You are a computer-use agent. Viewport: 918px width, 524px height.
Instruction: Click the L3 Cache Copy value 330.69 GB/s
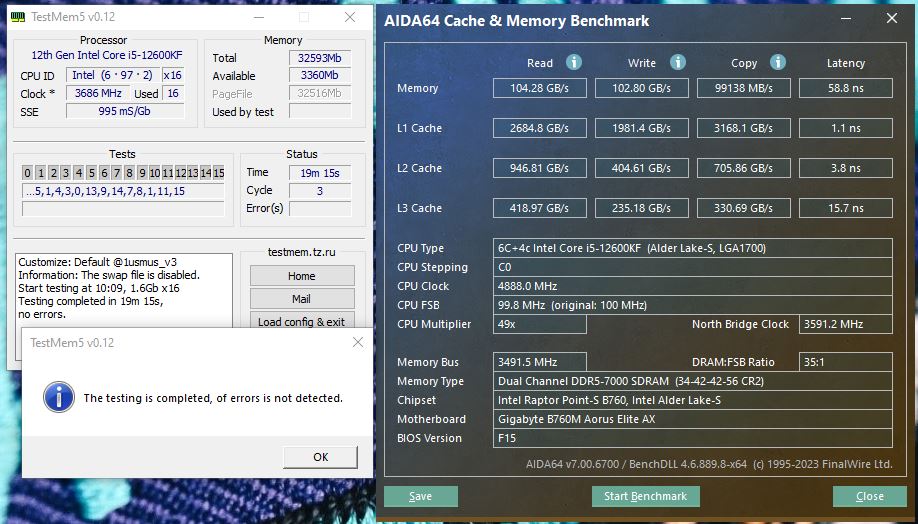pyautogui.click(x=744, y=208)
